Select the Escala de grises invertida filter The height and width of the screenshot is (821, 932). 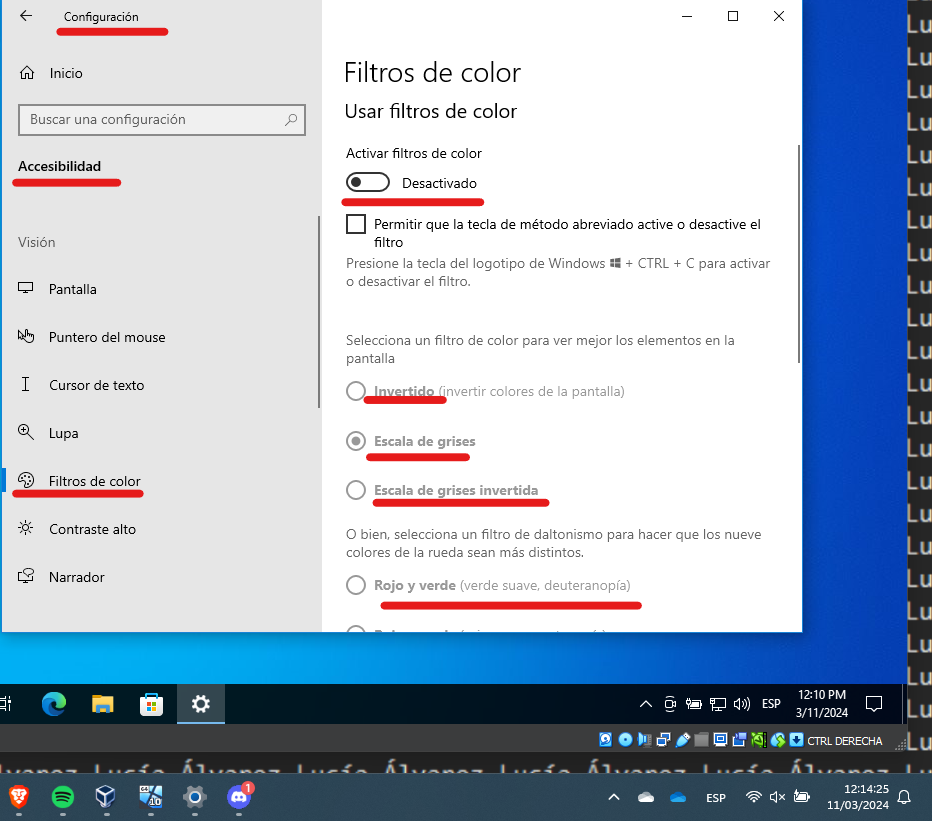(x=355, y=490)
